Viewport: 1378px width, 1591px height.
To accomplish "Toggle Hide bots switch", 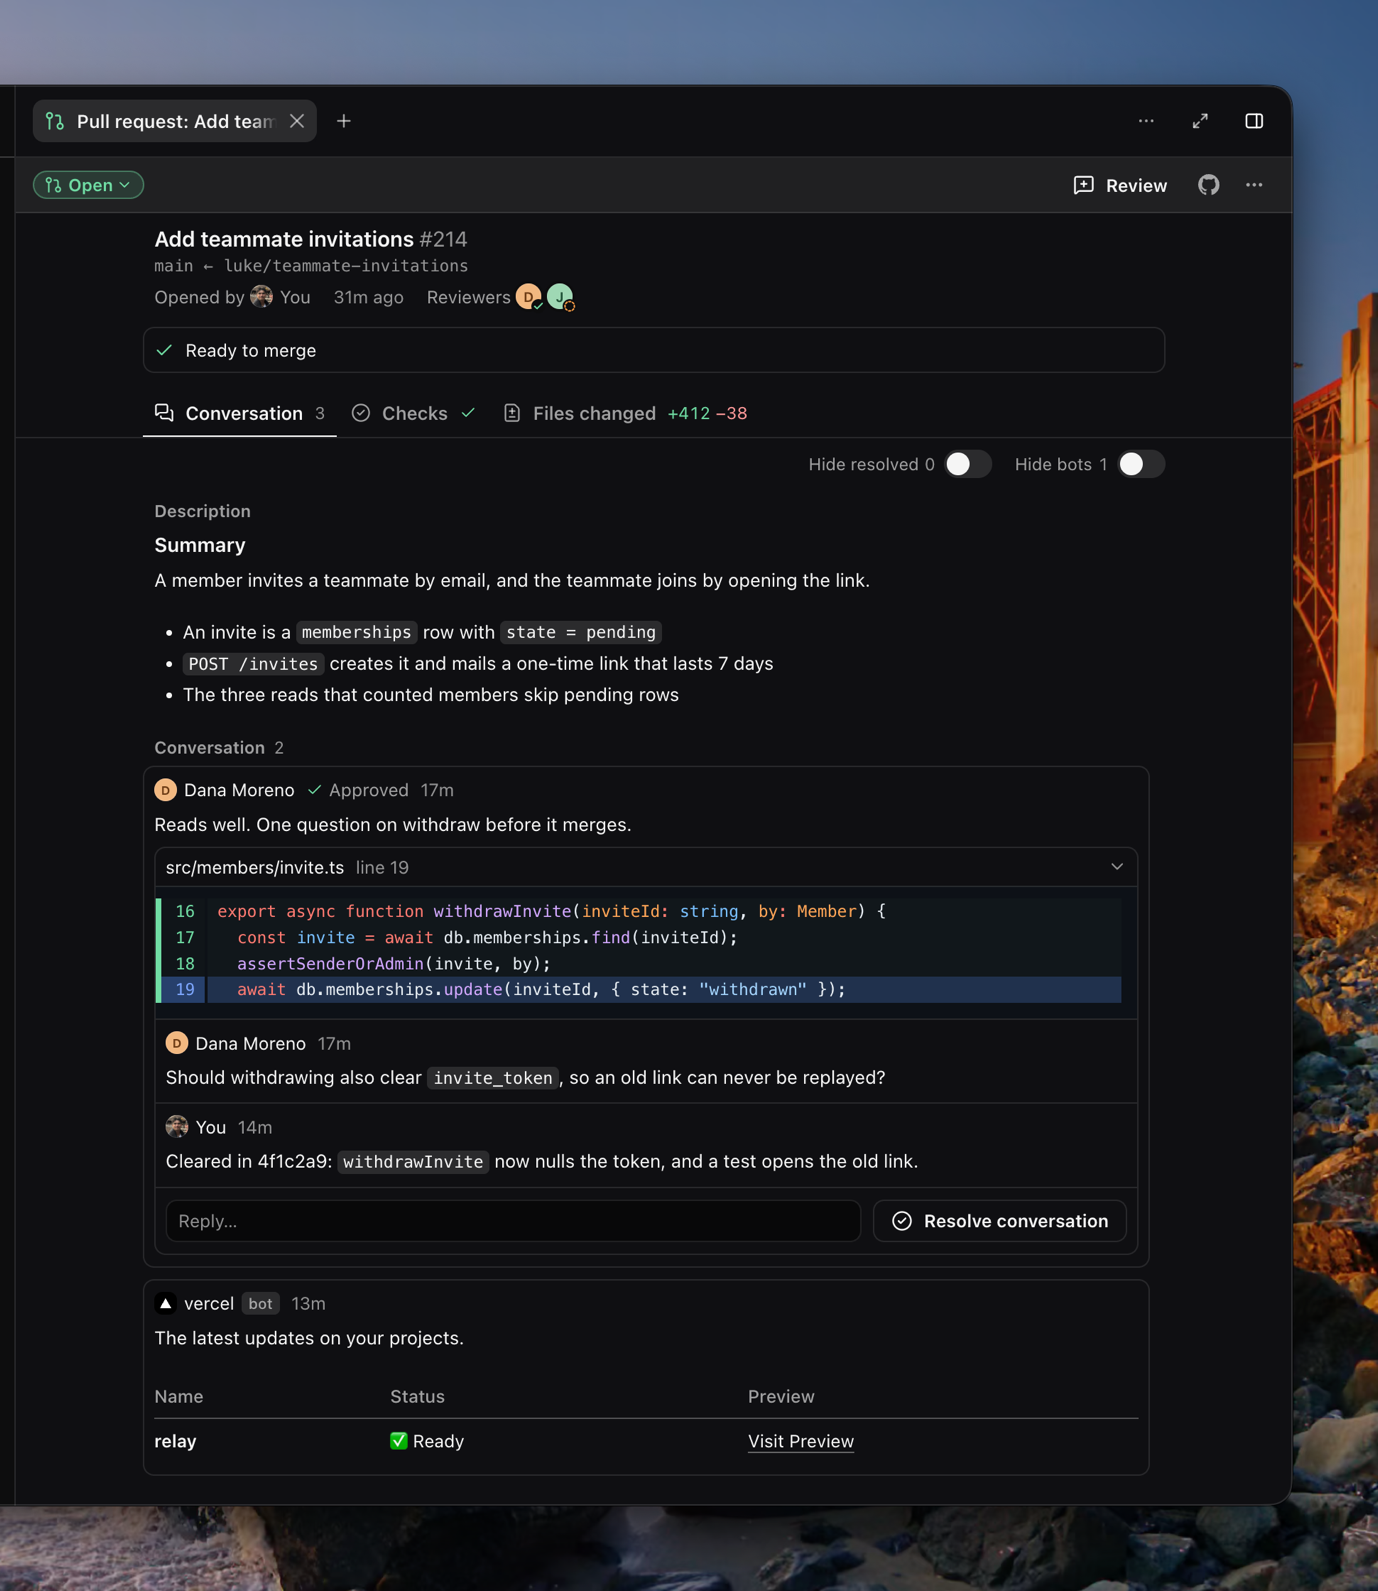I will 1140,464.
